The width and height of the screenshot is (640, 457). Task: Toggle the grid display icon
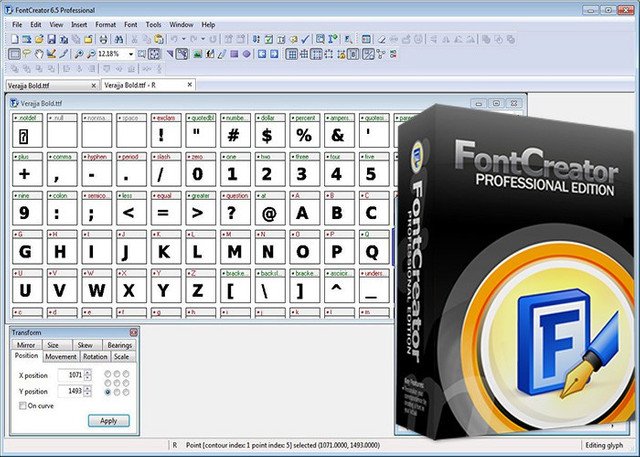pyautogui.click(x=291, y=54)
